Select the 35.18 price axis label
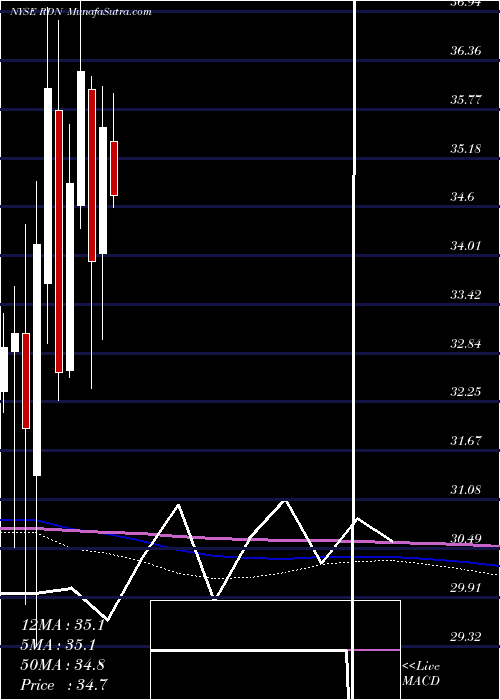The image size is (500, 700). pyautogui.click(x=465, y=148)
